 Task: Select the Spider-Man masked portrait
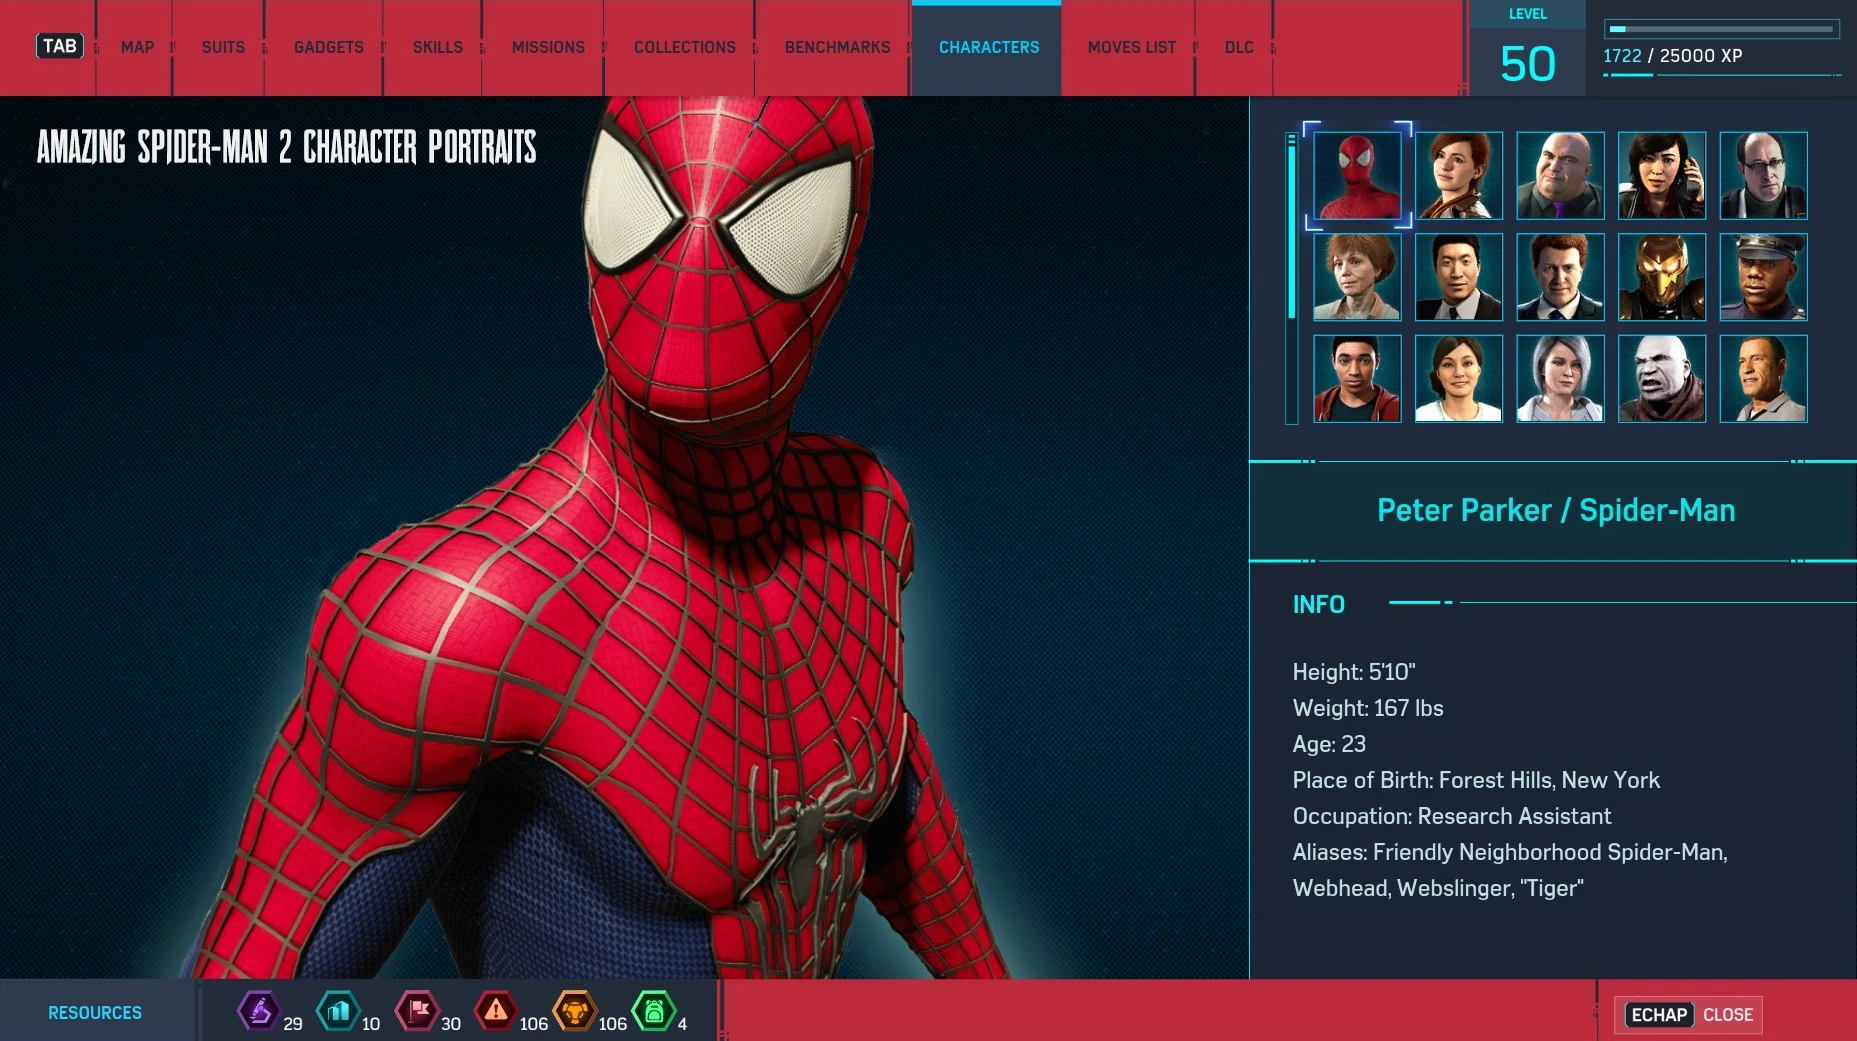point(1357,176)
